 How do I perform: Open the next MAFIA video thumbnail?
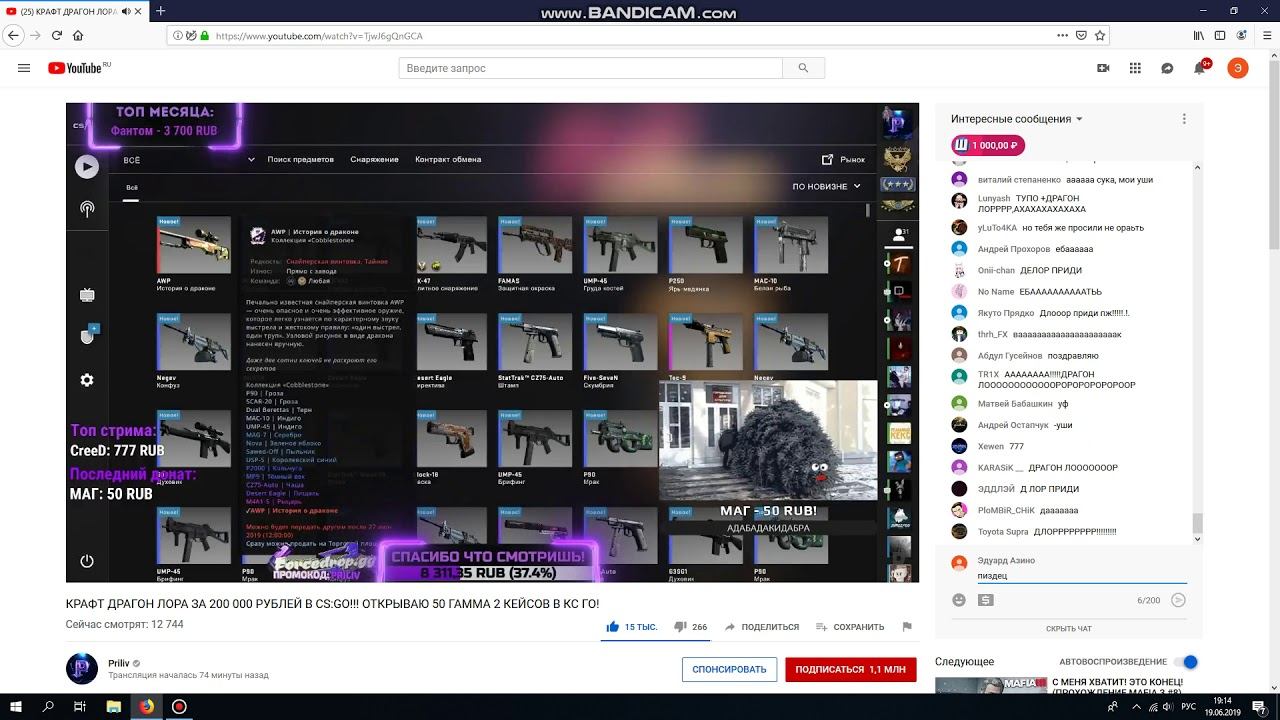pos(990,686)
